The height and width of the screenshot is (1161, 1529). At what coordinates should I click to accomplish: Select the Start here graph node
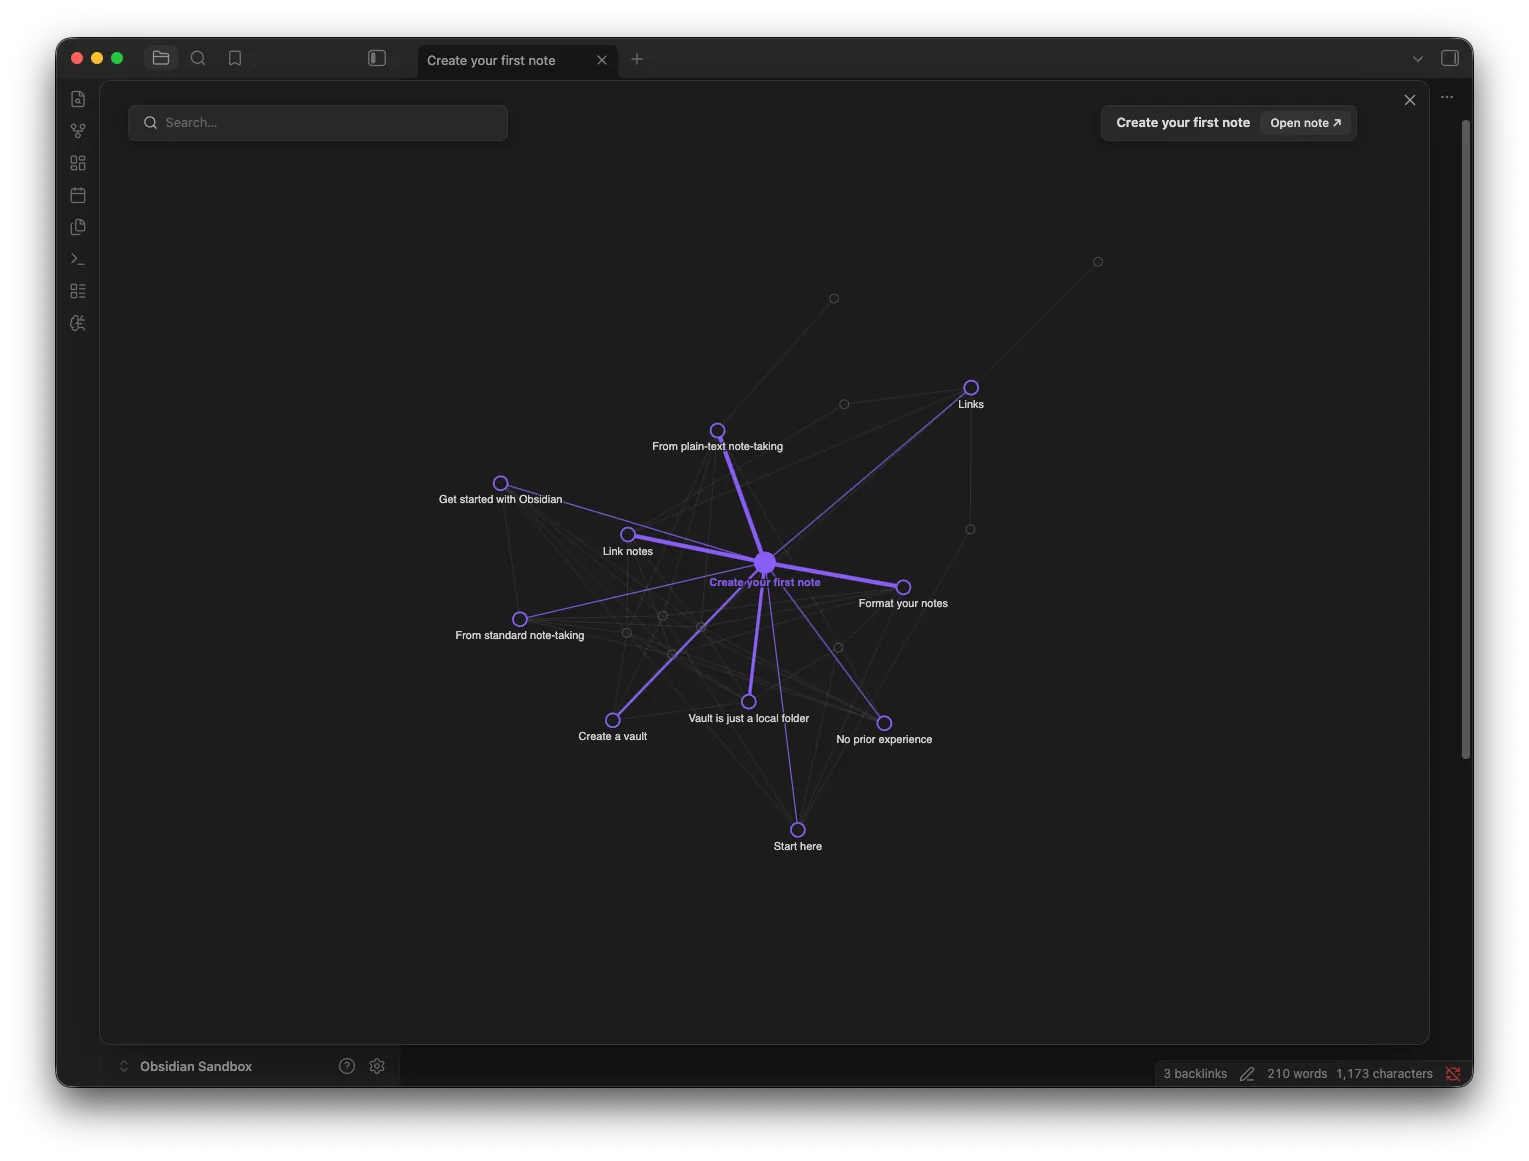(x=798, y=830)
